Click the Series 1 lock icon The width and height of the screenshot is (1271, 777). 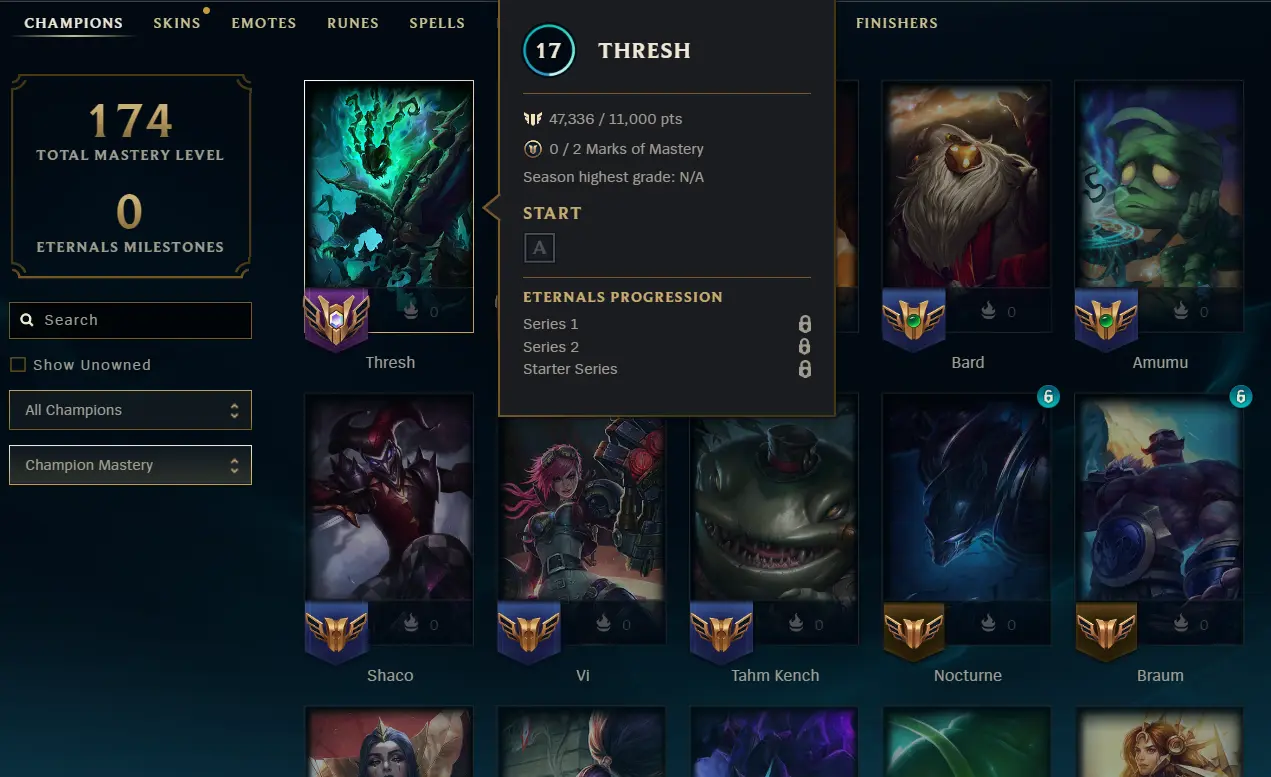coord(804,324)
